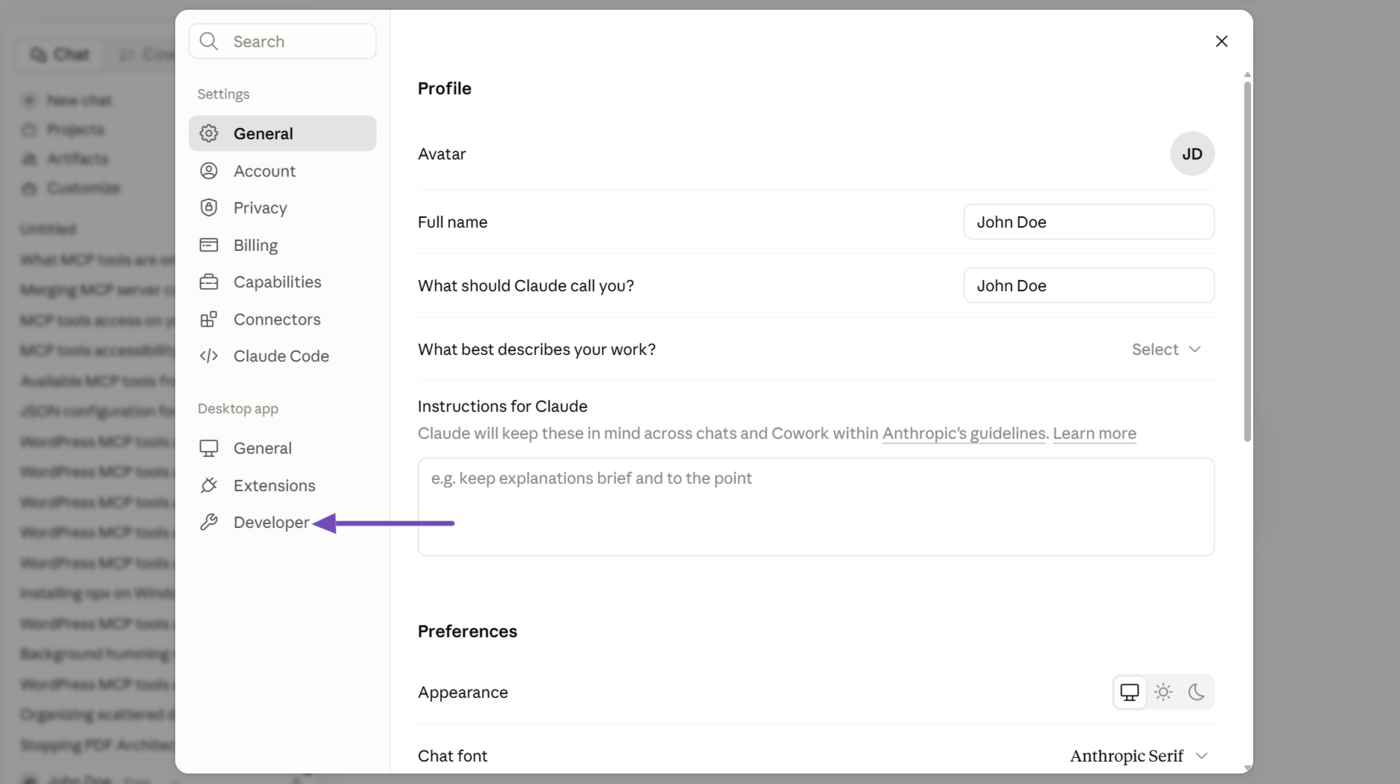Viewport: 1400px width, 784px height.
Task: Open Stopping PDF Architect chat entry
Action: click(97, 745)
